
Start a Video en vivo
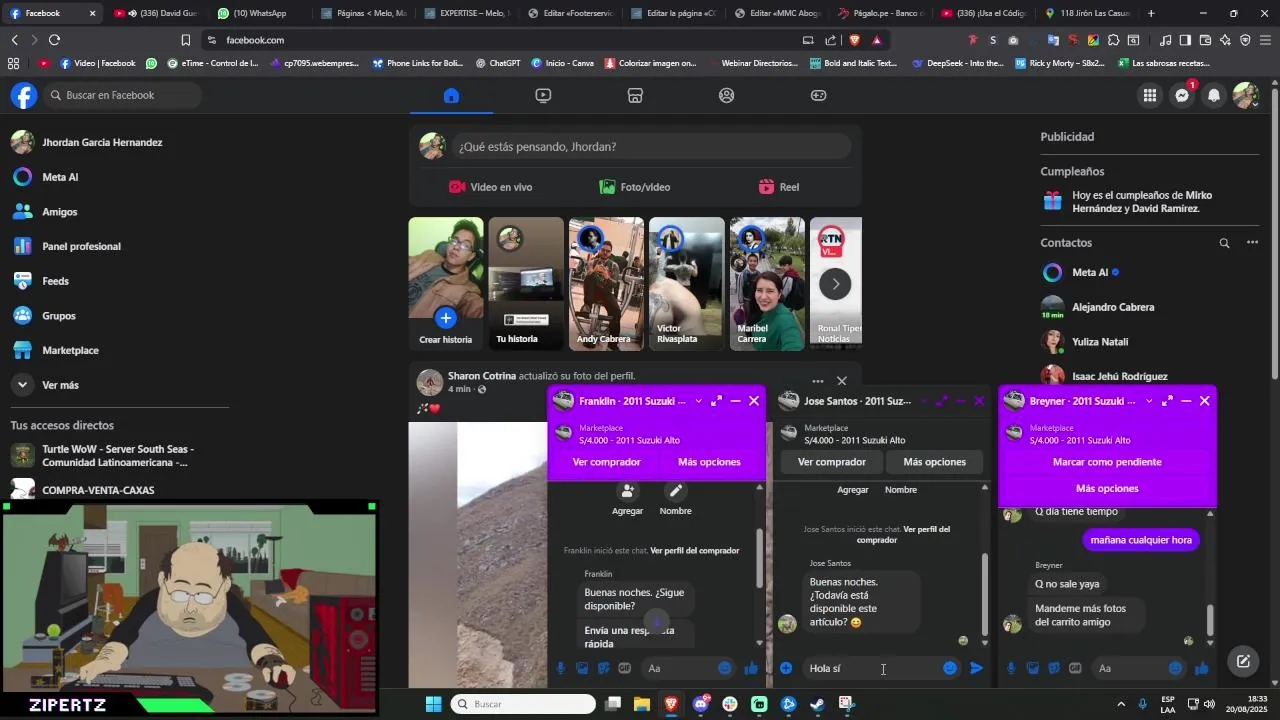[x=490, y=187]
